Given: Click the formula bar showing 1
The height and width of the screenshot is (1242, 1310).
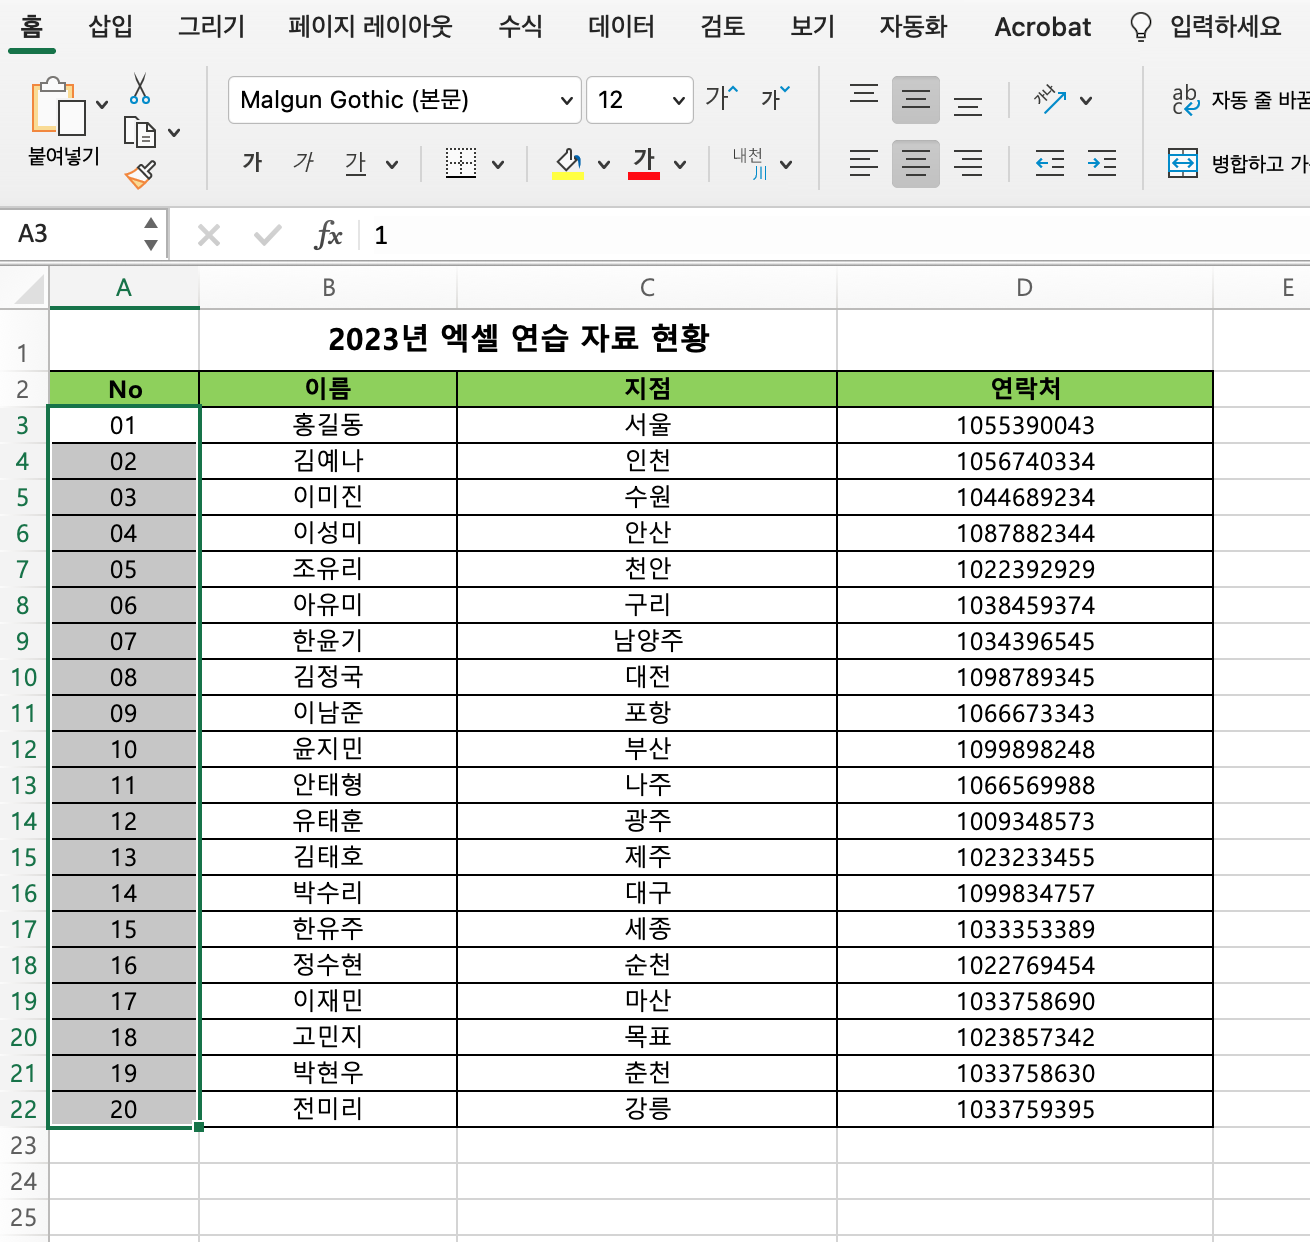Looking at the screenshot, I should pyautogui.click(x=835, y=235).
